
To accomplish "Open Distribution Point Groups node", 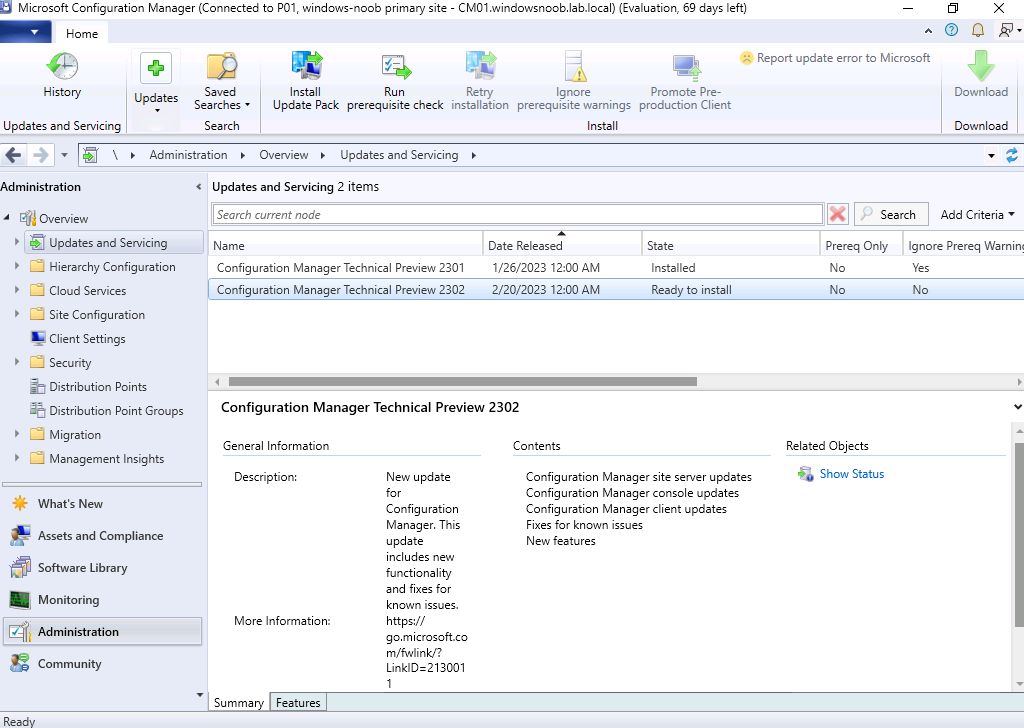I will pos(116,411).
